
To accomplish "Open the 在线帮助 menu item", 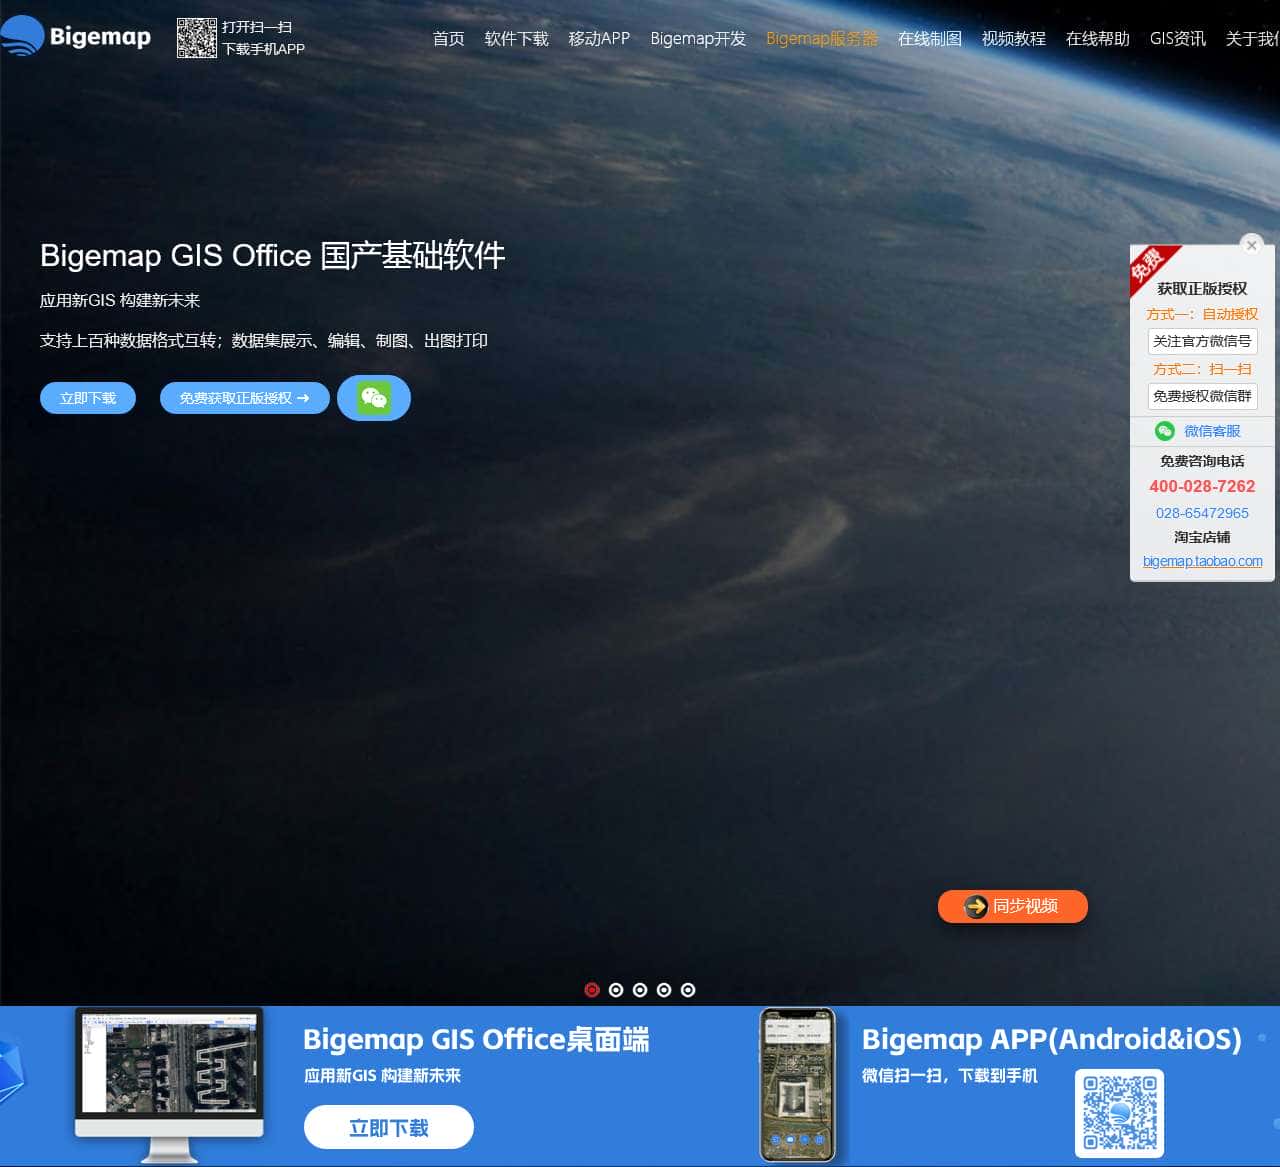I will 1098,38.
